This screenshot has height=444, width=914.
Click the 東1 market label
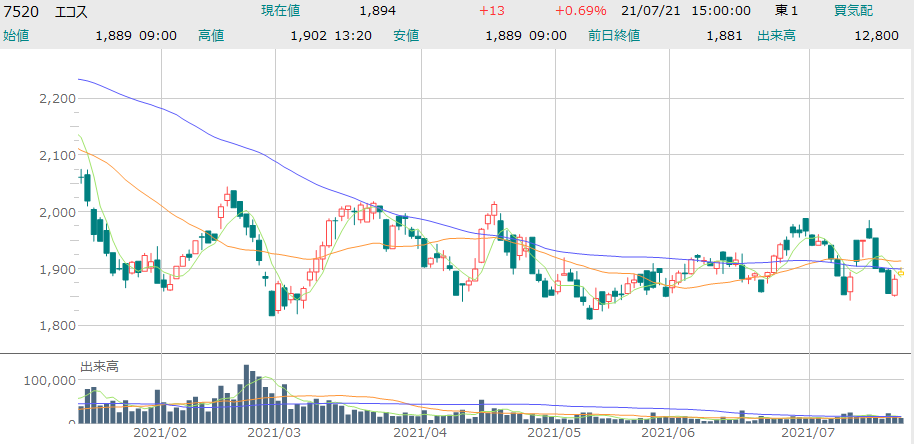[x=786, y=11]
